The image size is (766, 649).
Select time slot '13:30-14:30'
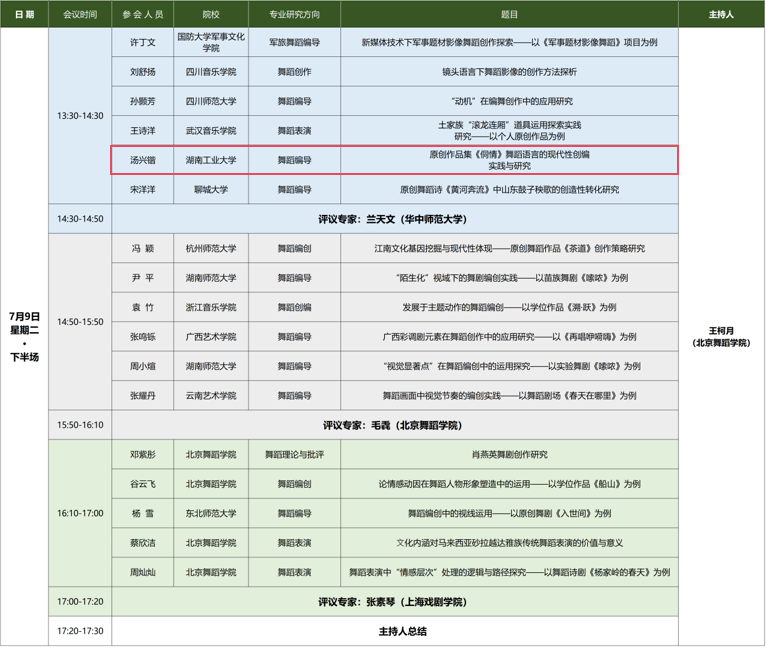coord(80,116)
